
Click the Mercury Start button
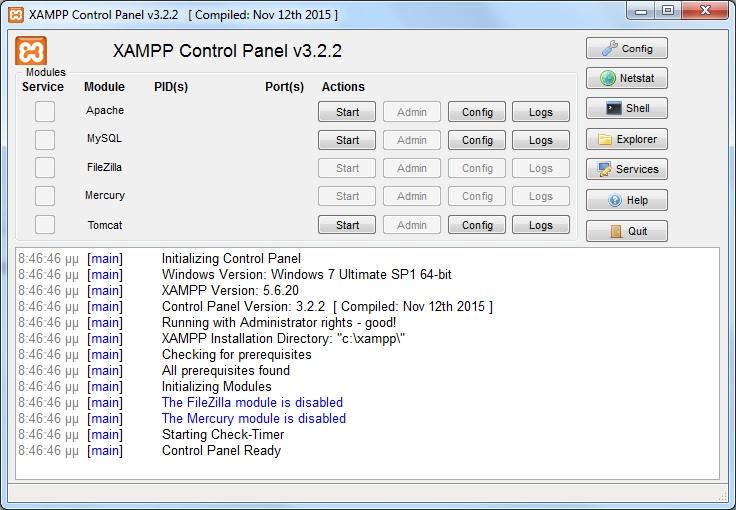coord(347,196)
